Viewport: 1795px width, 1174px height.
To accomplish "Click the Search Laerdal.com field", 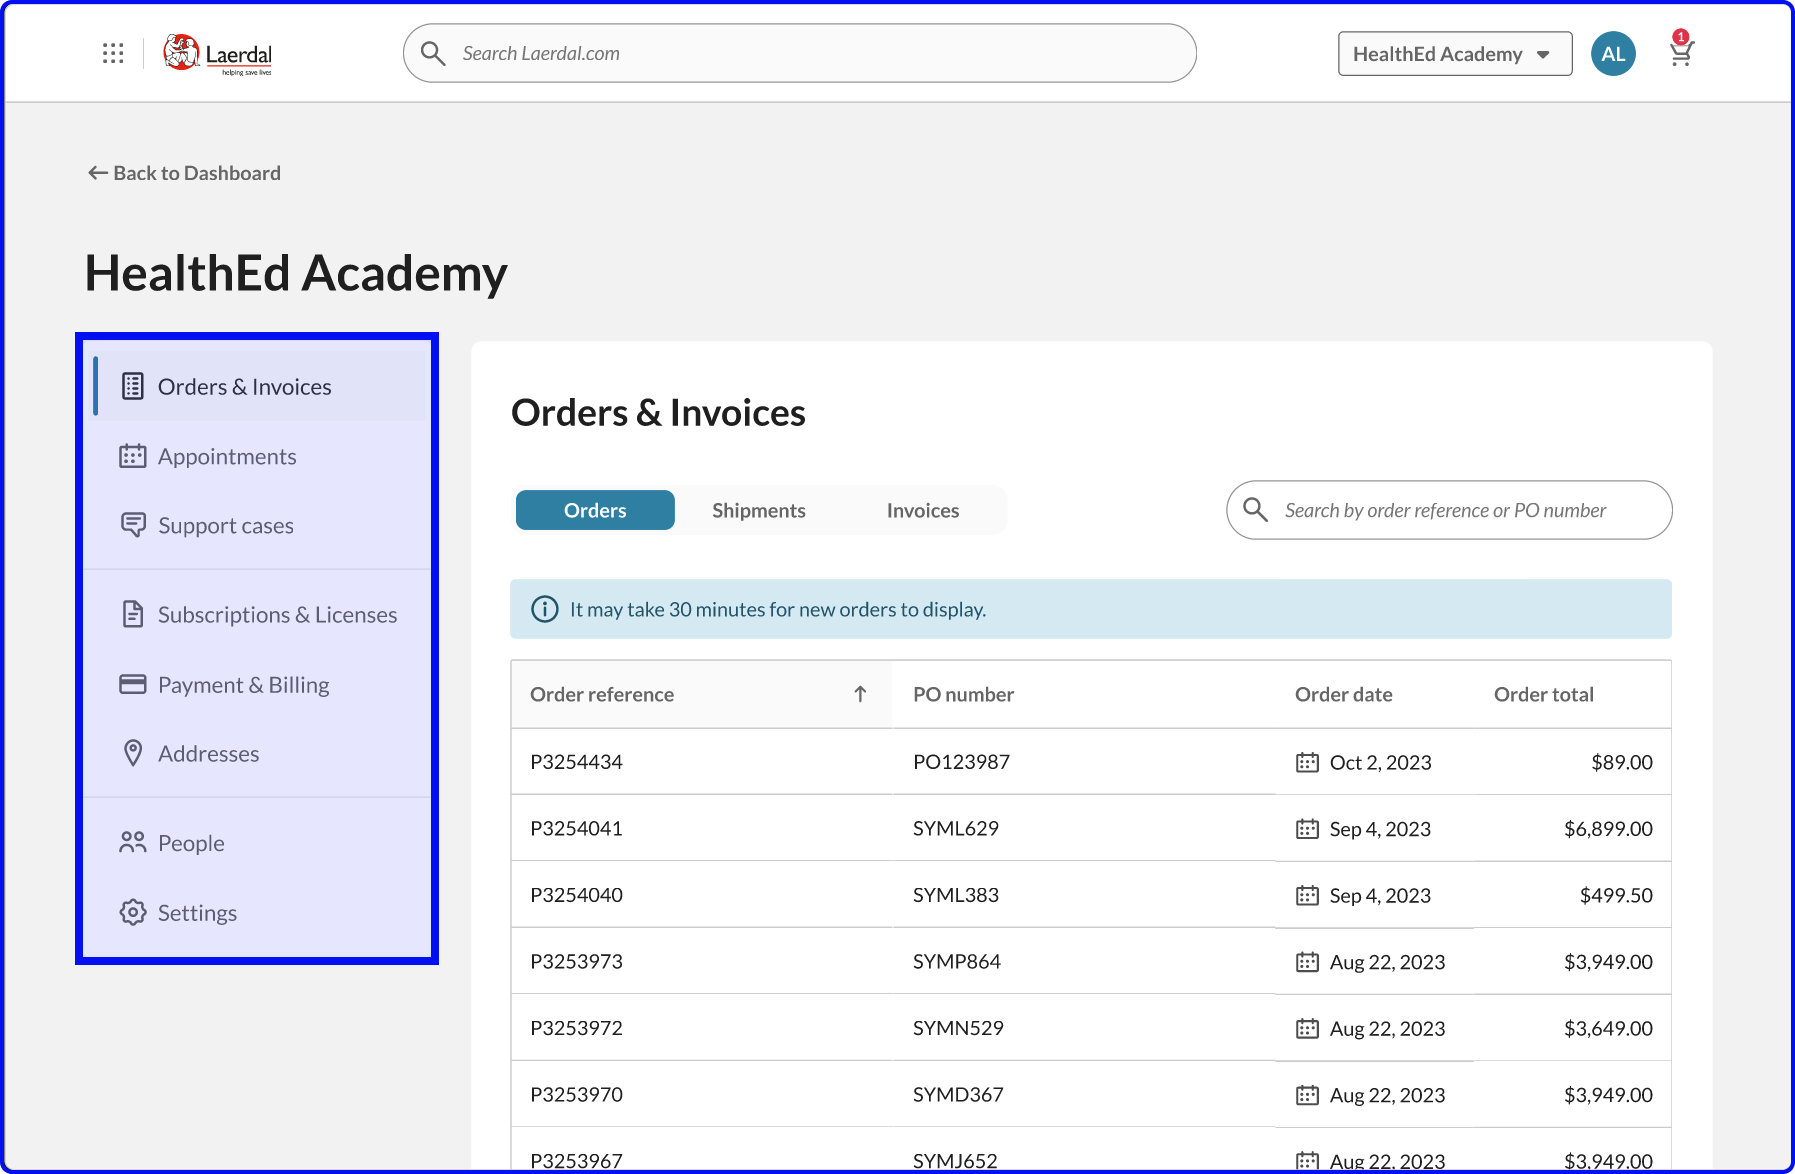I will pos(800,54).
